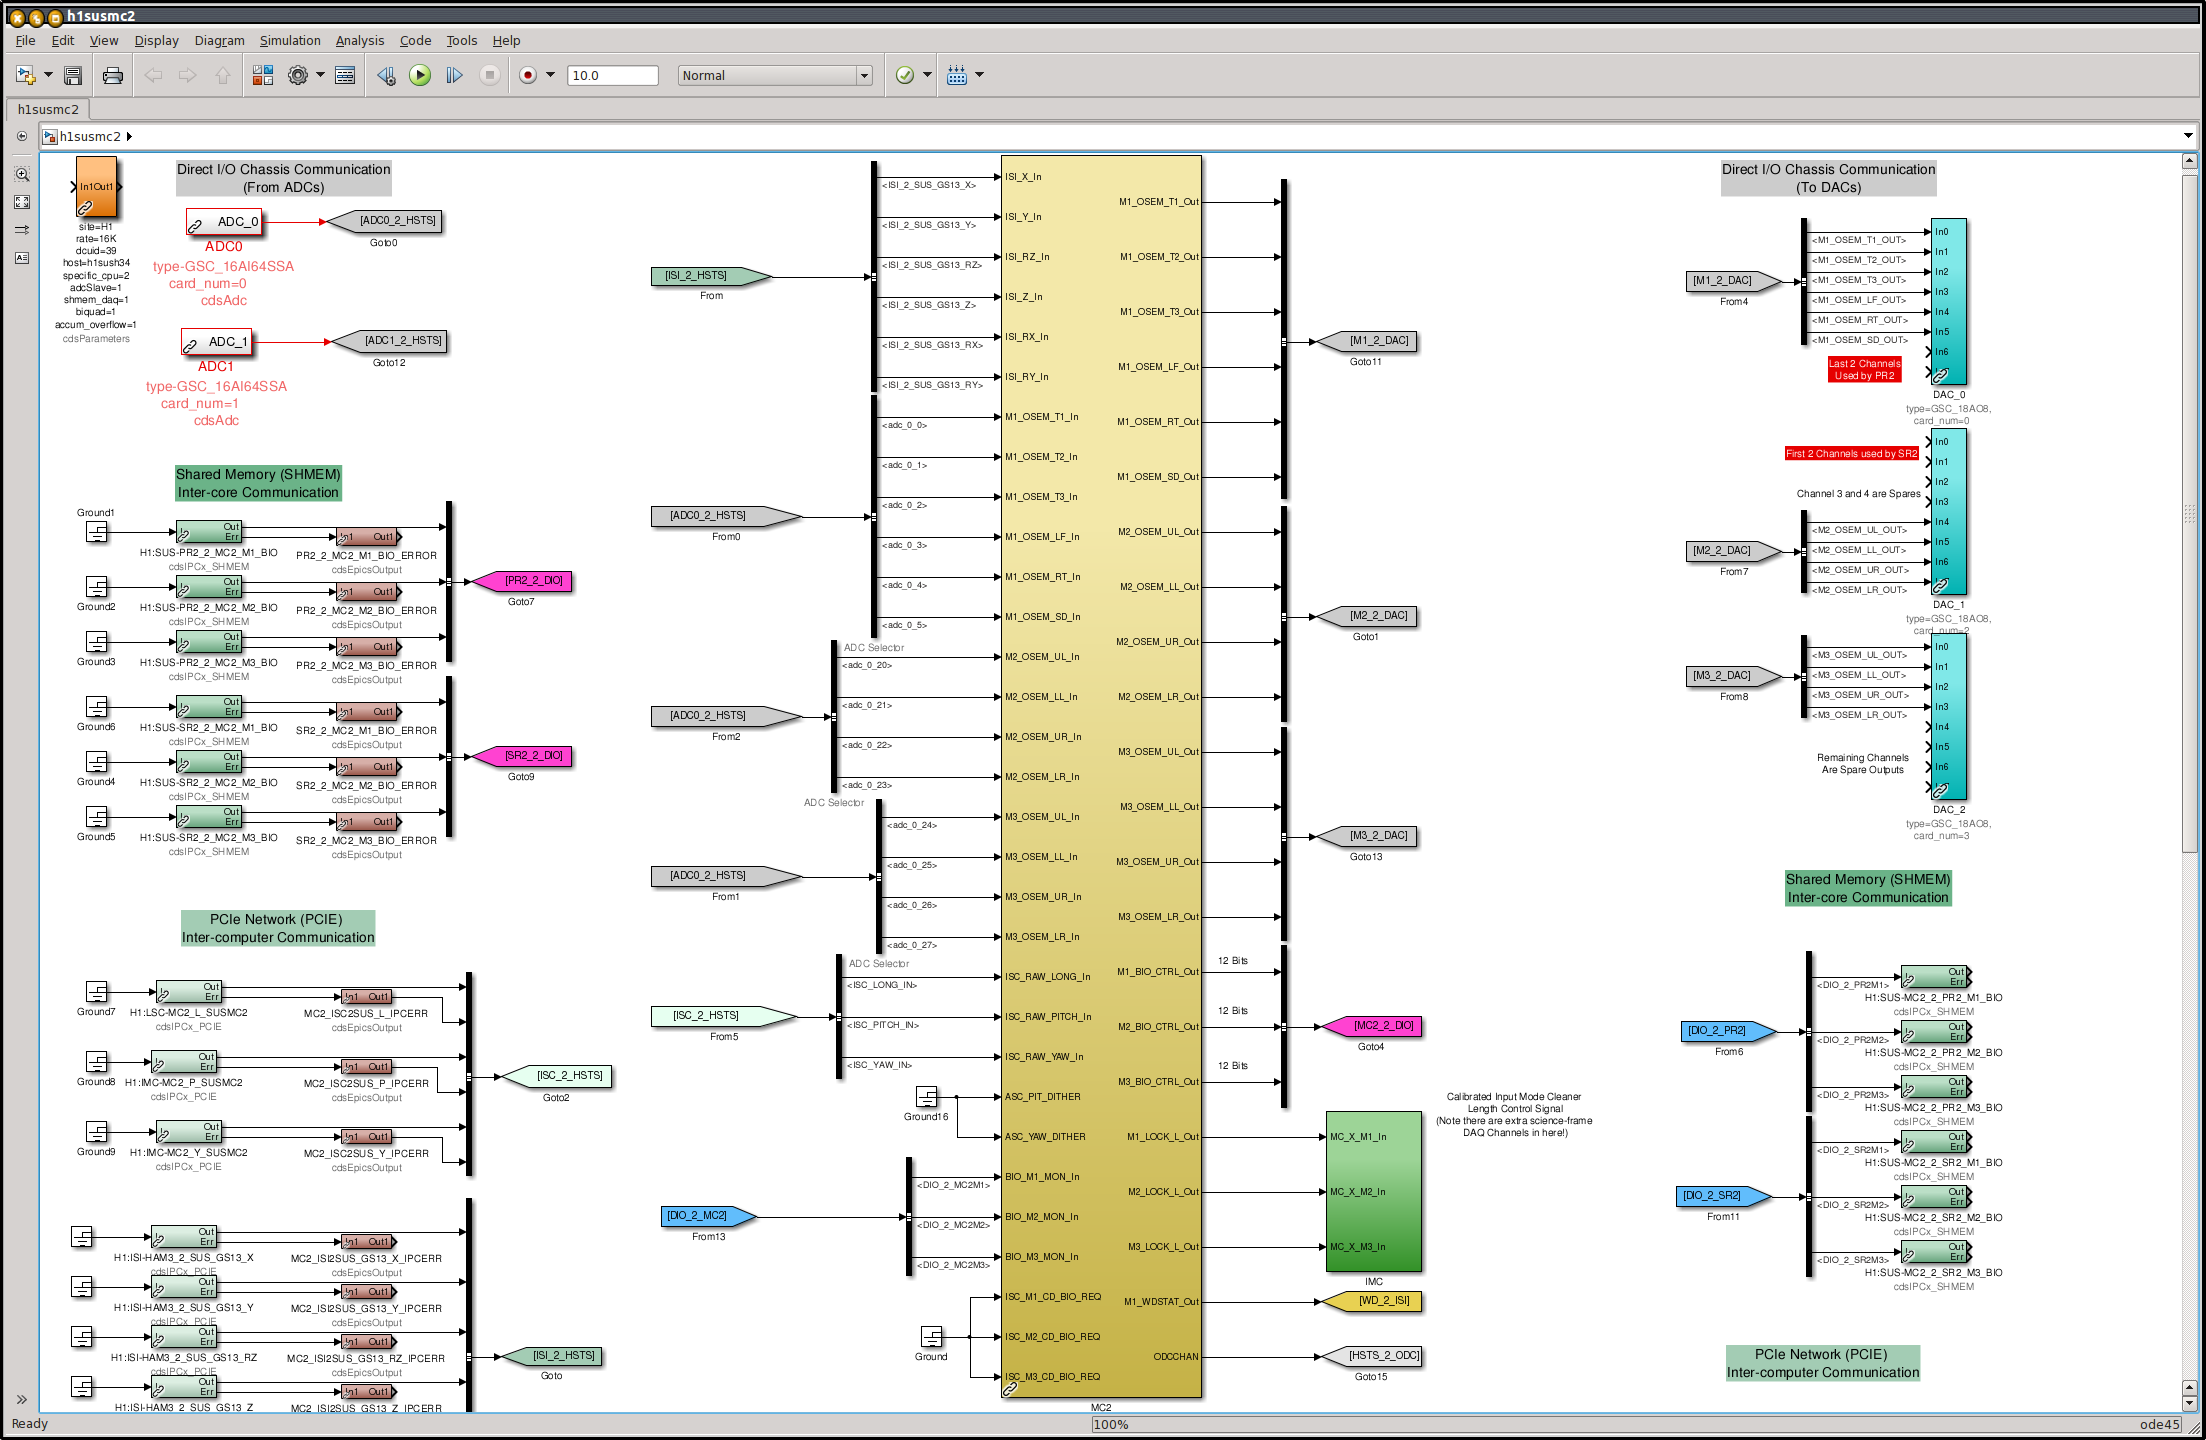Expand the palette with the double-chevron icon
The image size is (2206, 1440).
pos(22,1400)
